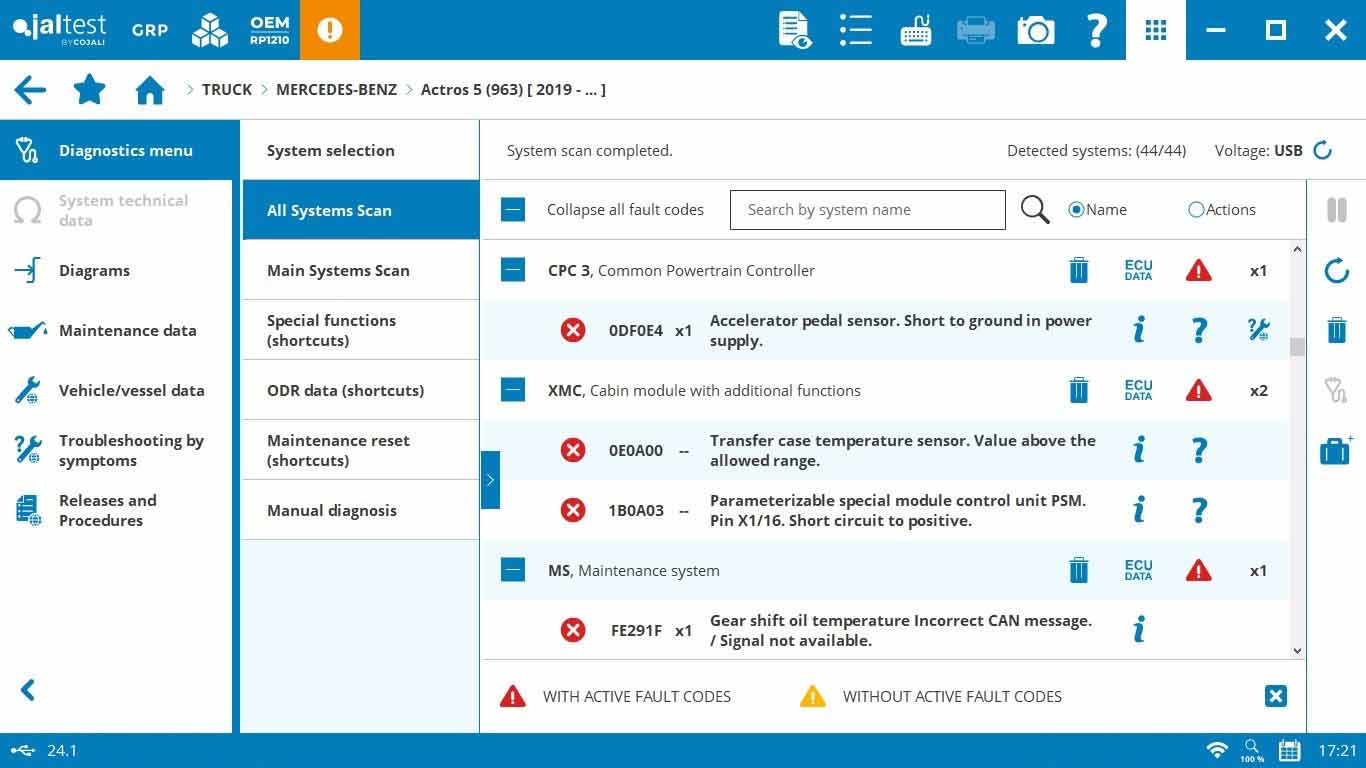Close the fault codes legend bar

click(x=1276, y=696)
